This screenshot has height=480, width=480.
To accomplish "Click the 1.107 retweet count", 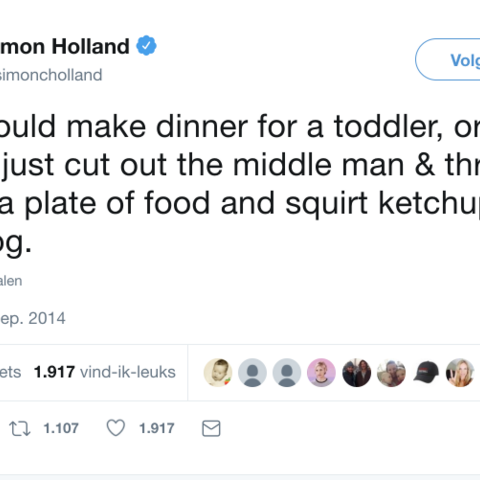I will (x=61, y=428).
